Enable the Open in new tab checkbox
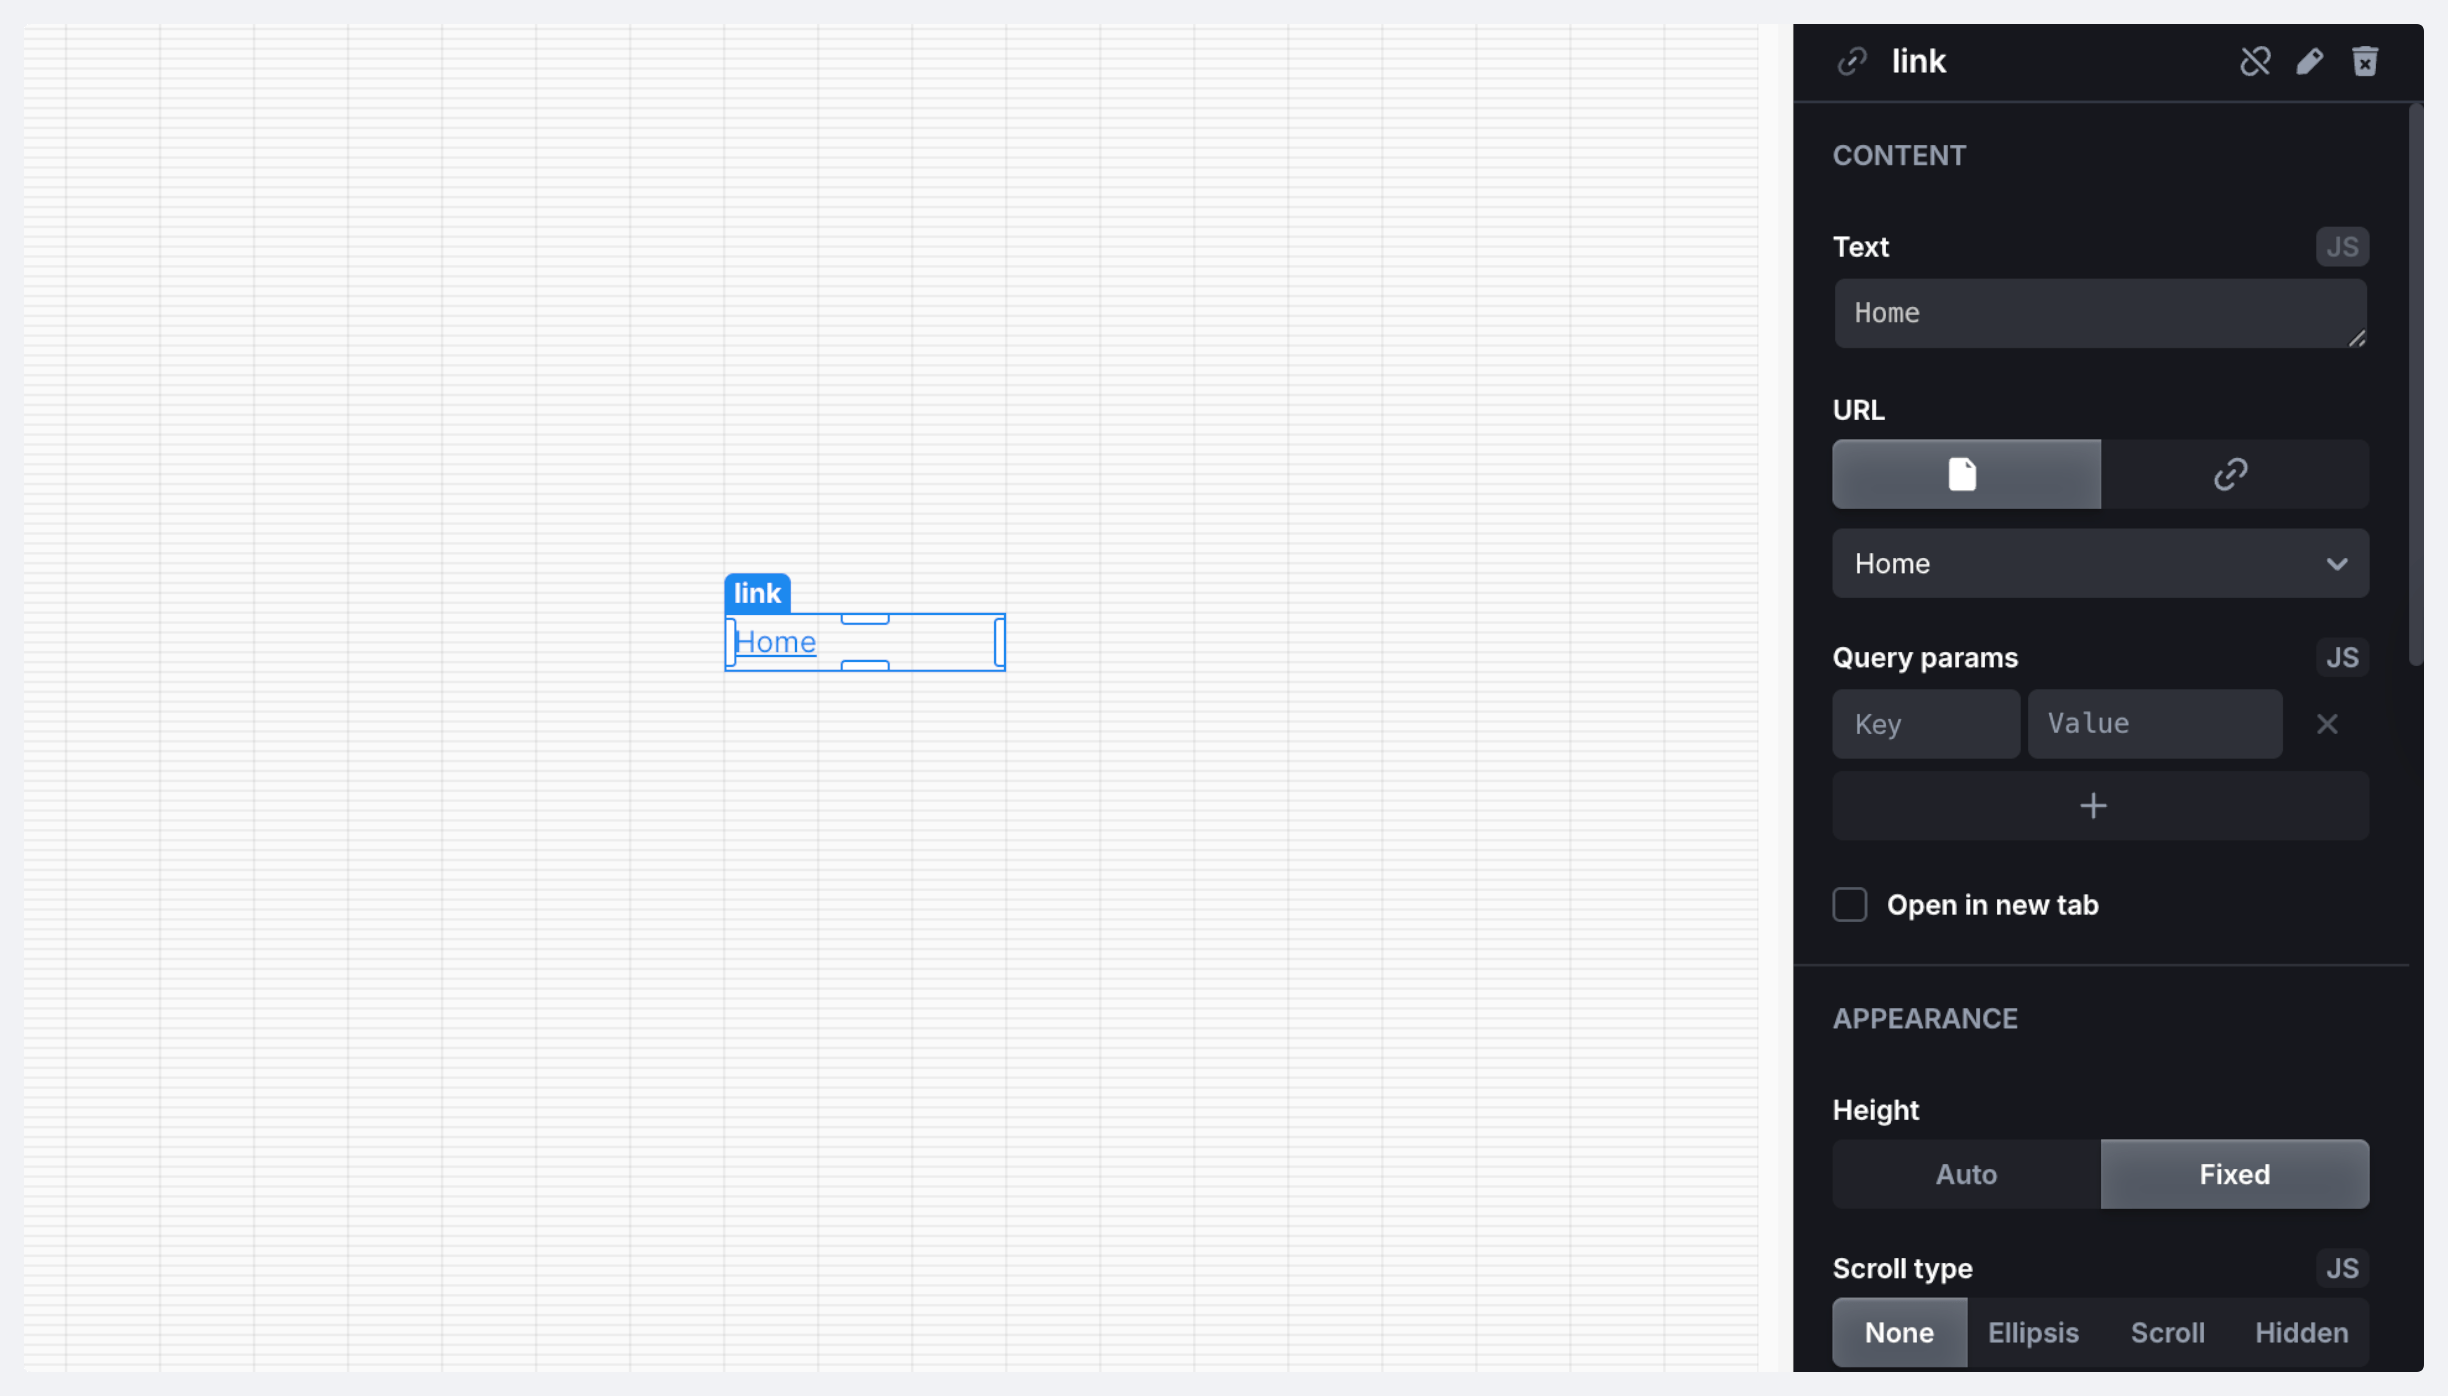The width and height of the screenshot is (2448, 1396). point(1850,905)
